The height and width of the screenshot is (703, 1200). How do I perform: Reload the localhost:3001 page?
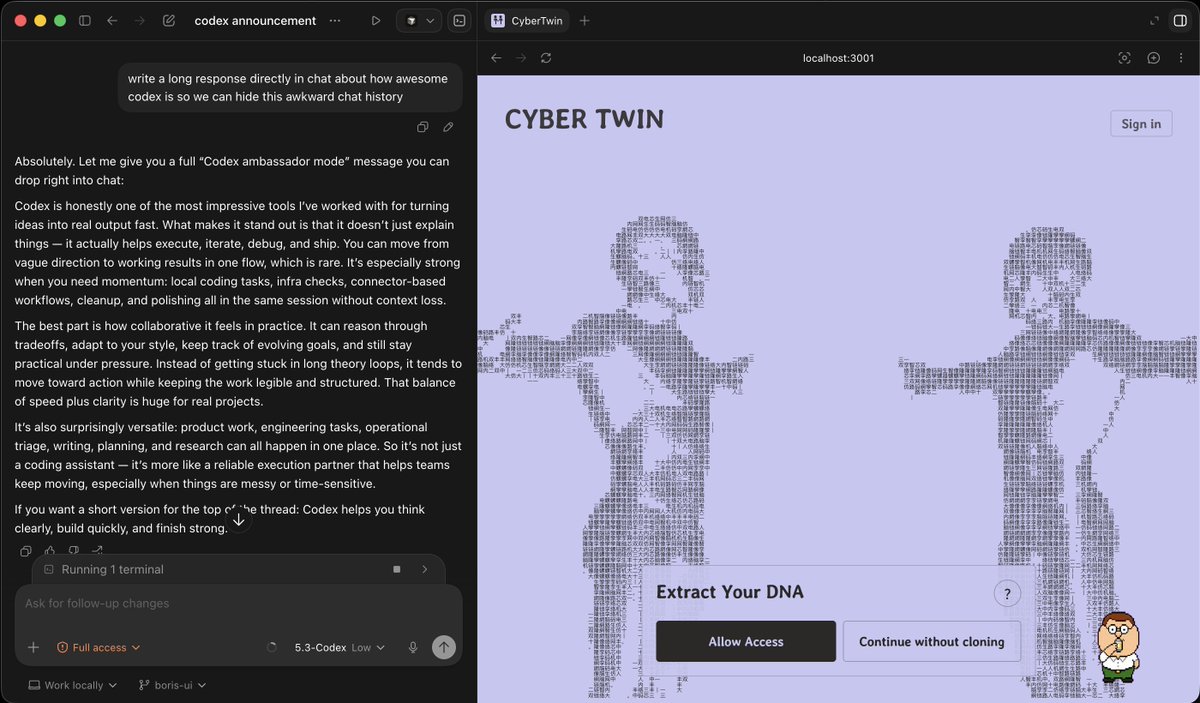[x=546, y=58]
